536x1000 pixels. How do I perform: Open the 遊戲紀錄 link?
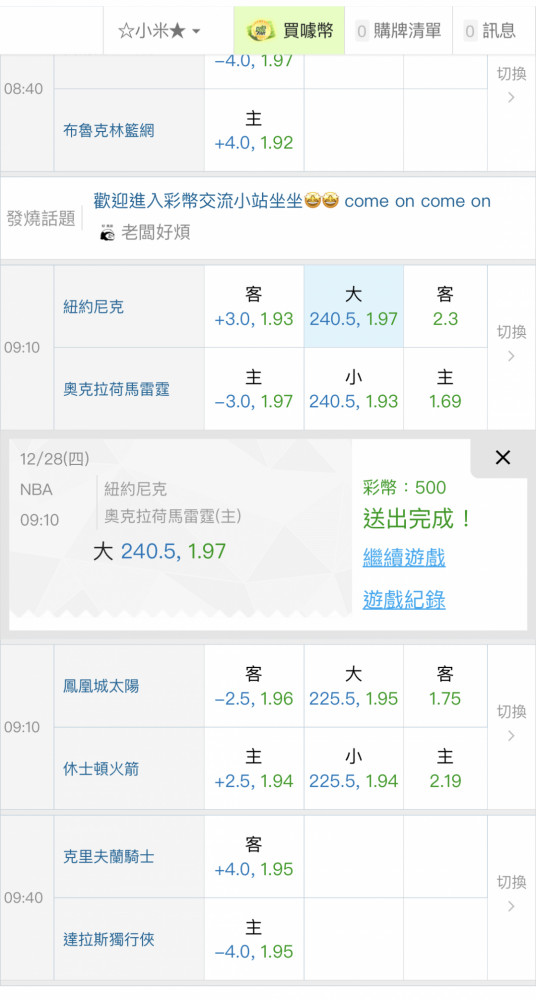(x=404, y=600)
